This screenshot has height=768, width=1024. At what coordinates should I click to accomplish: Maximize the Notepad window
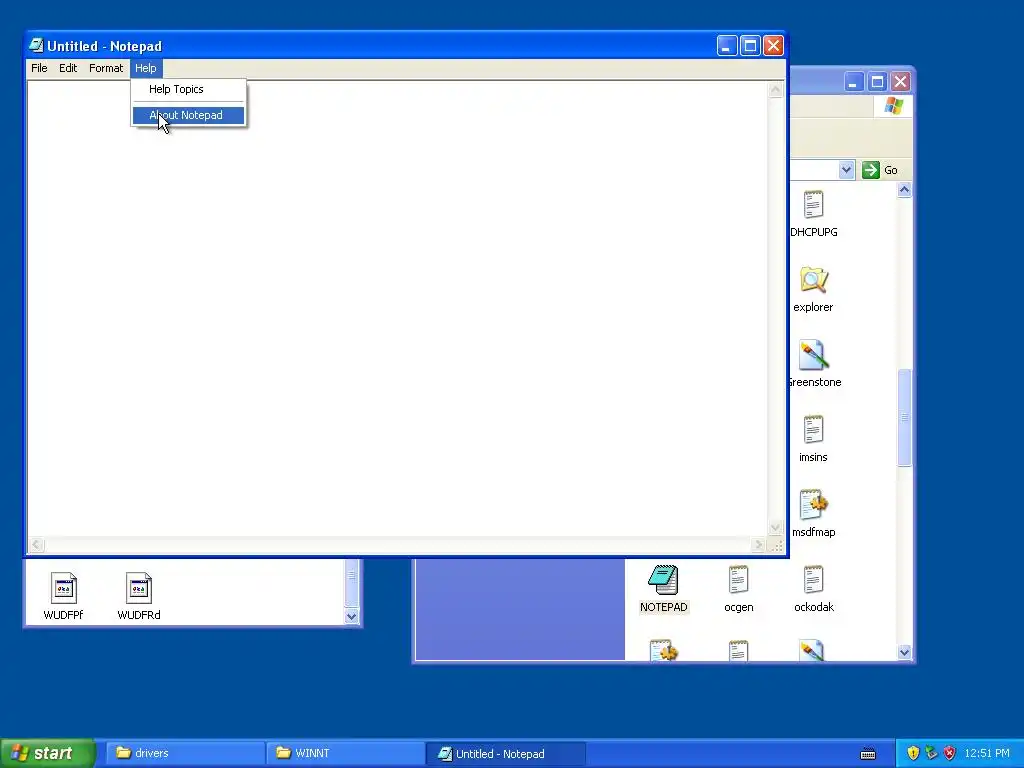pos(750,46)
